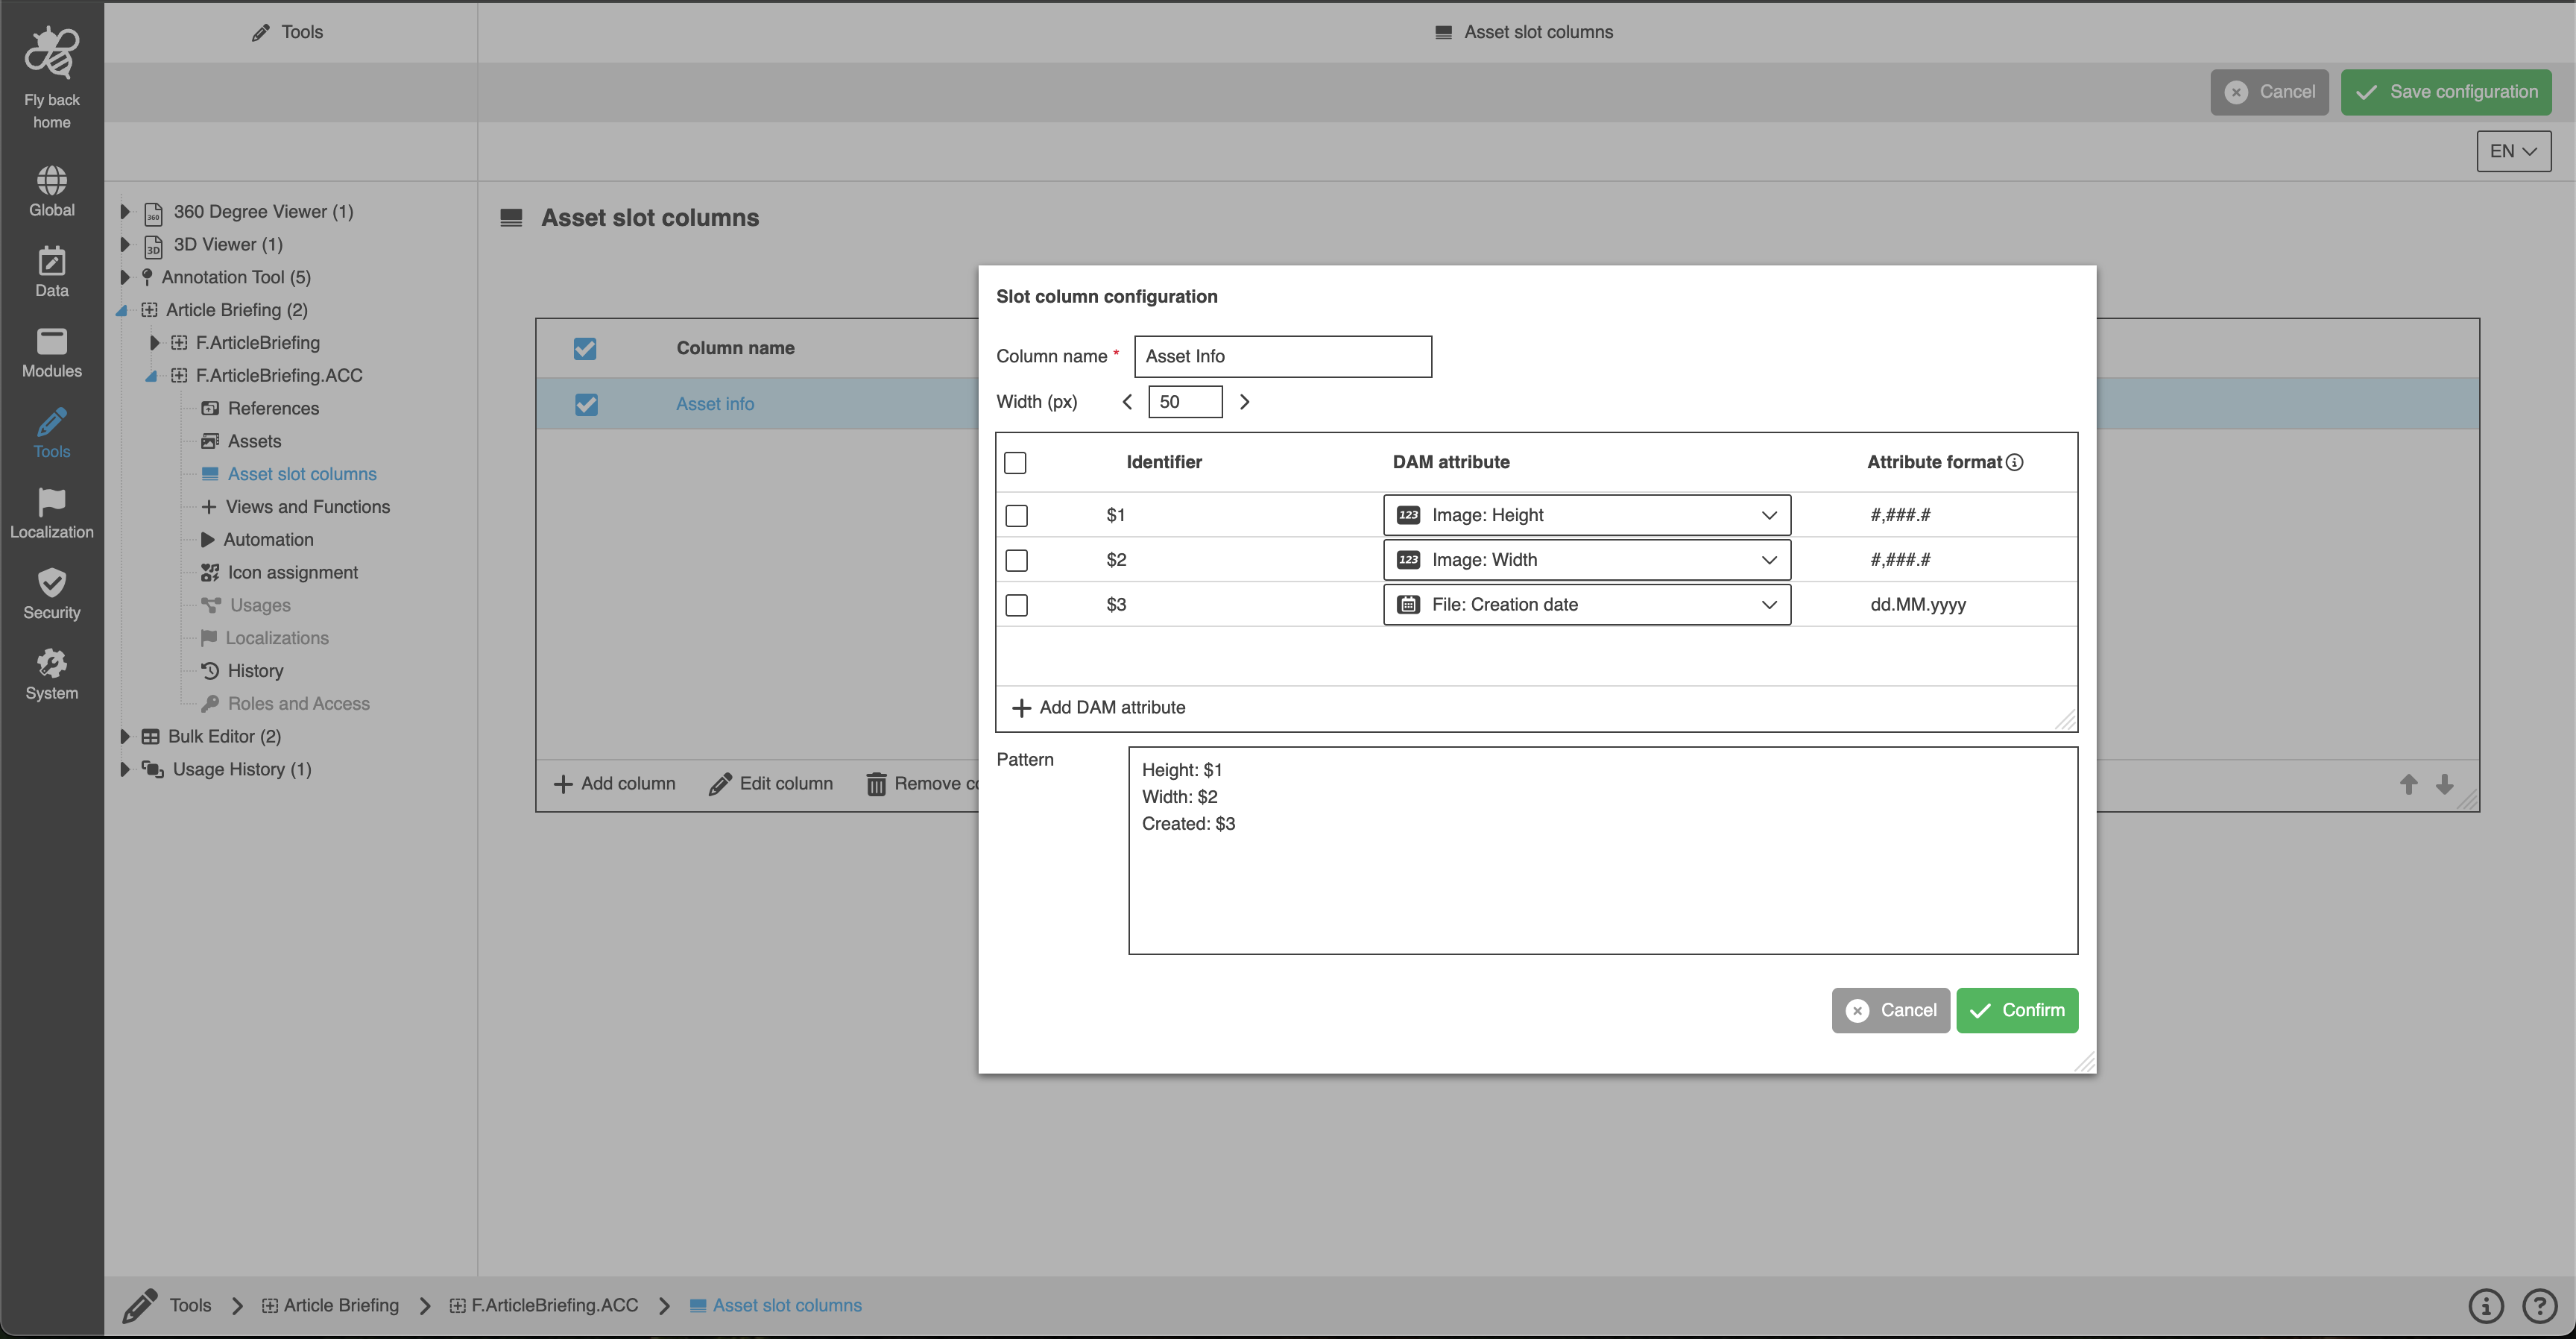Confirm the slot column configuration
Screen dimensions: 2576x1339
coord(2017,1010)
